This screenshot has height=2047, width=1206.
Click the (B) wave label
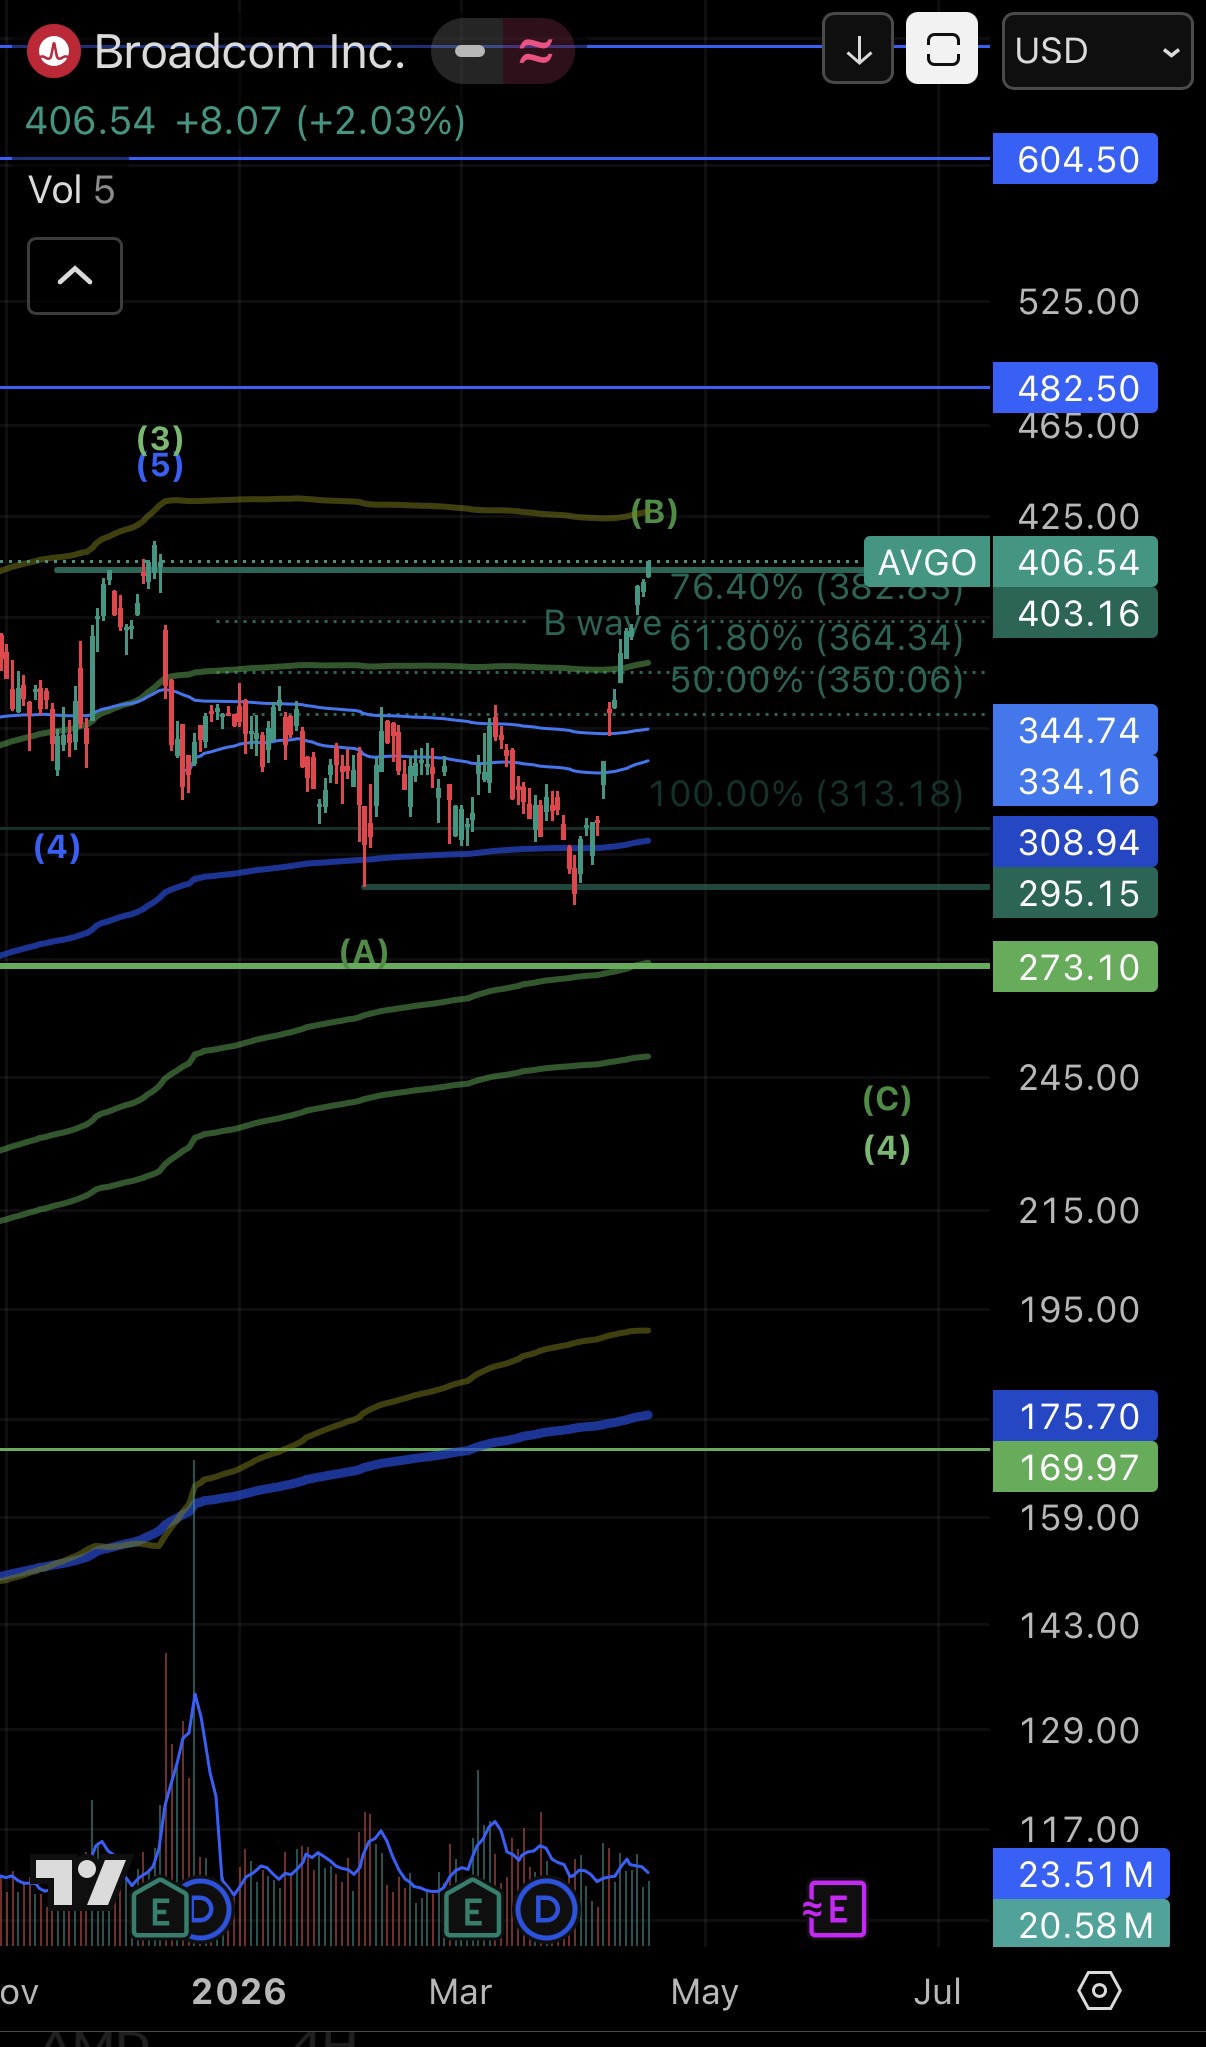point(655,512)
